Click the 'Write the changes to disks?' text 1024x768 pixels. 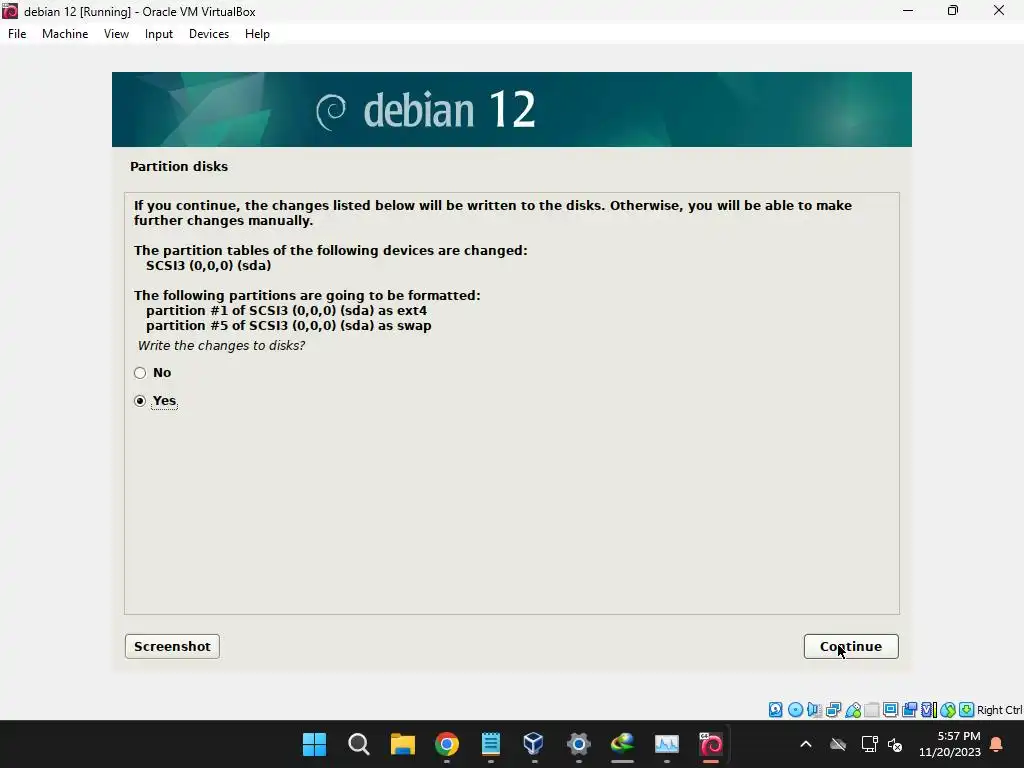coord(221,345)
